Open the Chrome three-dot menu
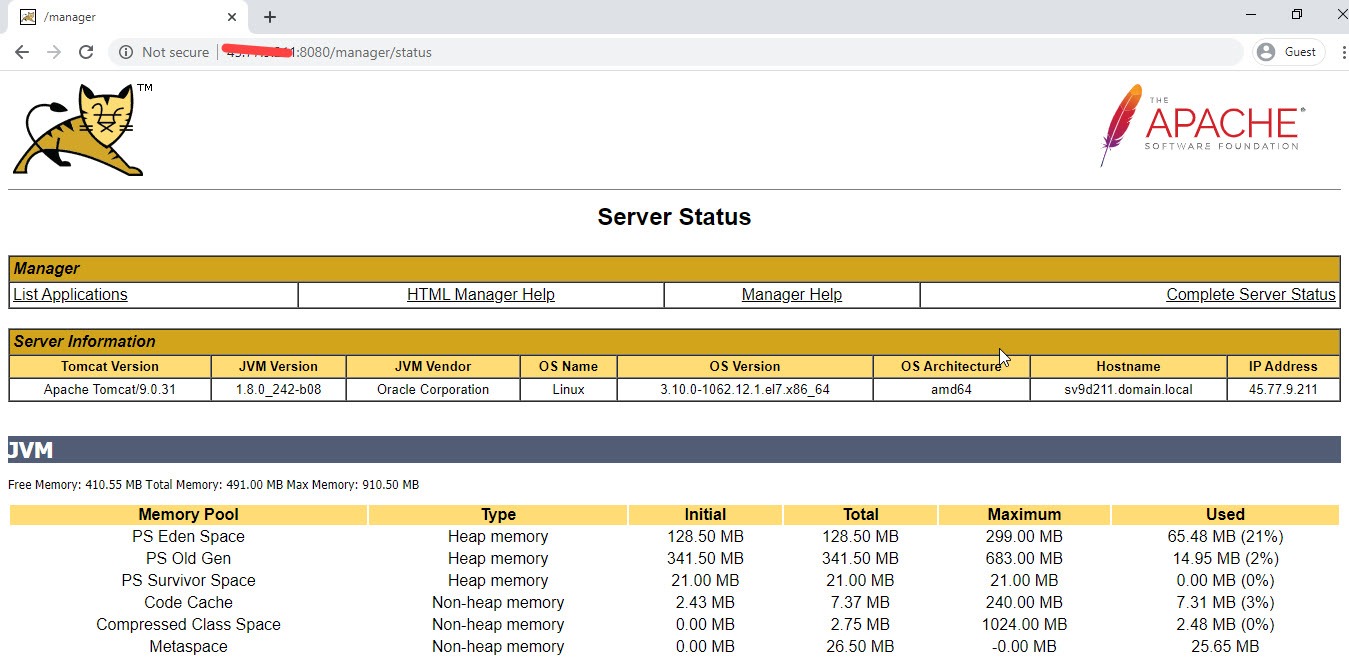This screenshot has width=1349, height=660. click(1344, 52)
